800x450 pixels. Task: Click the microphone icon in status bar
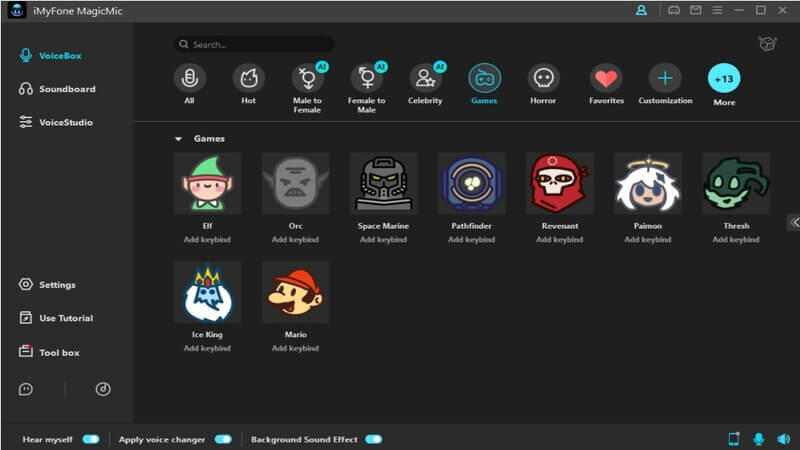(x=759, y=439)
